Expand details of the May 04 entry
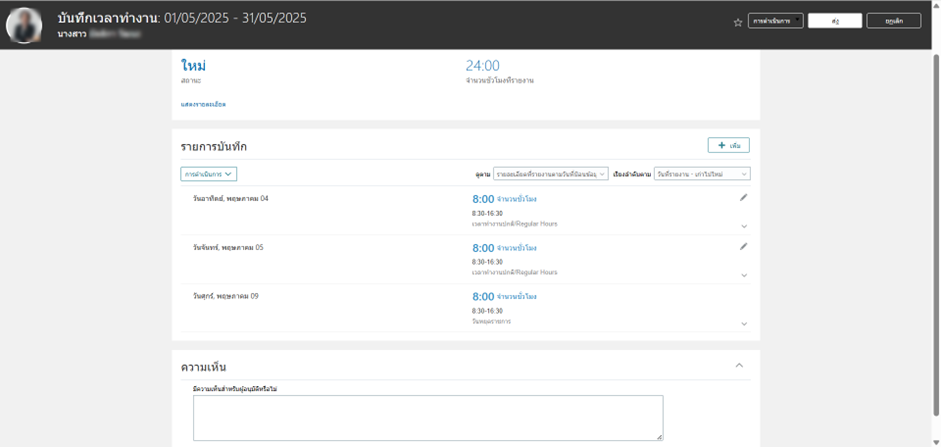 point(744,226)
